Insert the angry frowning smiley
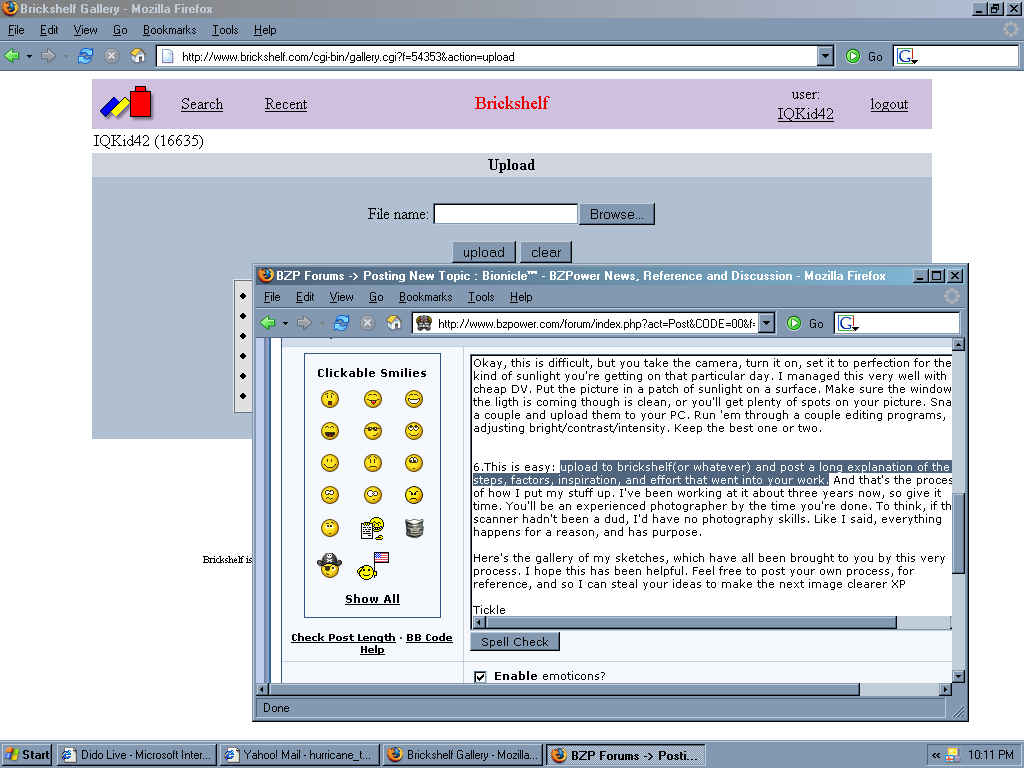 point(413,495)
